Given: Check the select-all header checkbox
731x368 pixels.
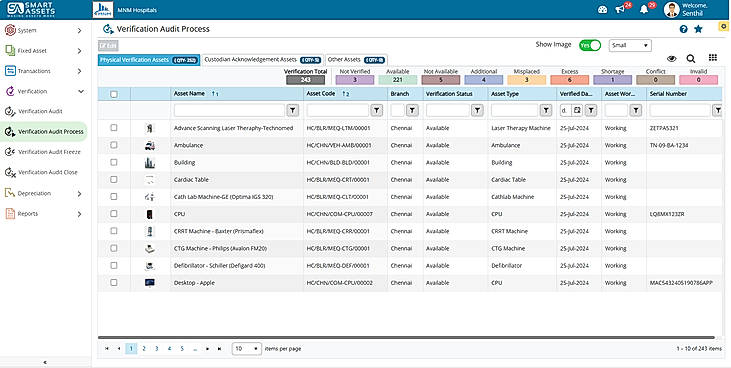Looking at the screenshot, I should pyautogui.click(x=114, y=94).
